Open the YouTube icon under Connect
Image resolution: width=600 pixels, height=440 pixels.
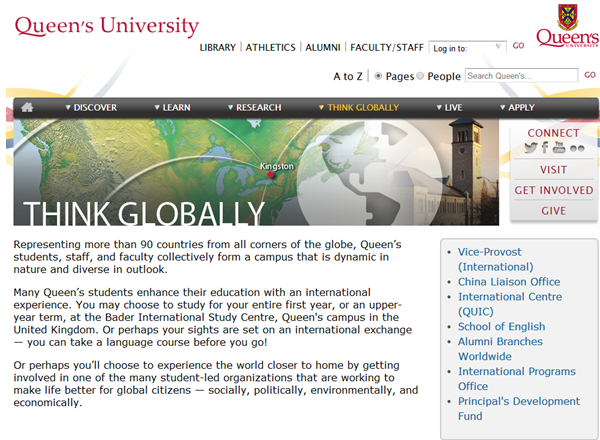pyautogui.click(x=559, y=147)
